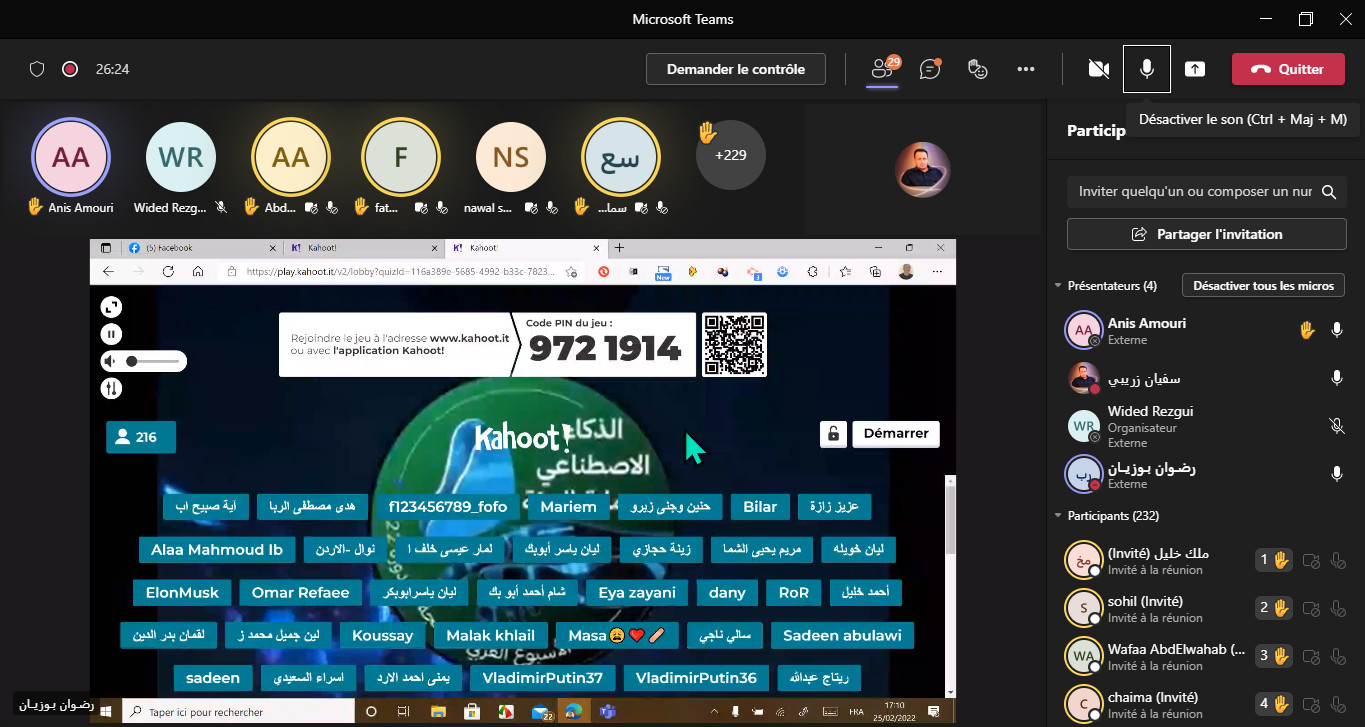Leave the meeting with Quitter button
This screenshot has width=1365, height=727.
pyautogui.click(x=1288, y=69)
